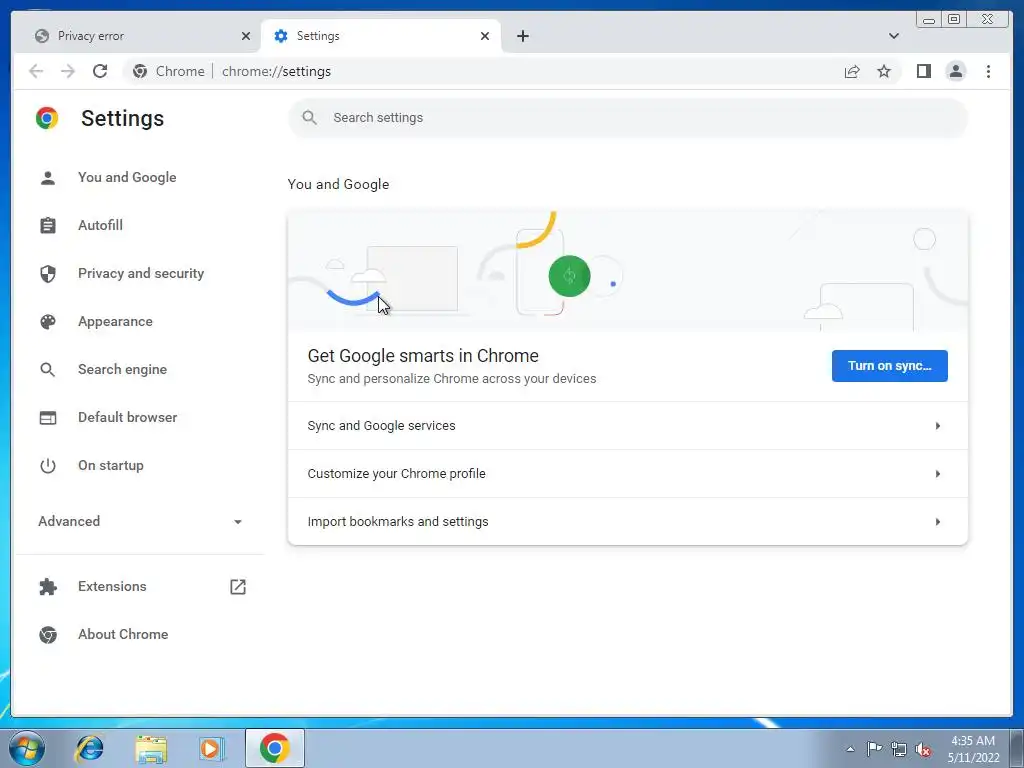Viewport: 1024px width, 768px height.
Task: Switch to the Settings tab
Action: (381, 36)
